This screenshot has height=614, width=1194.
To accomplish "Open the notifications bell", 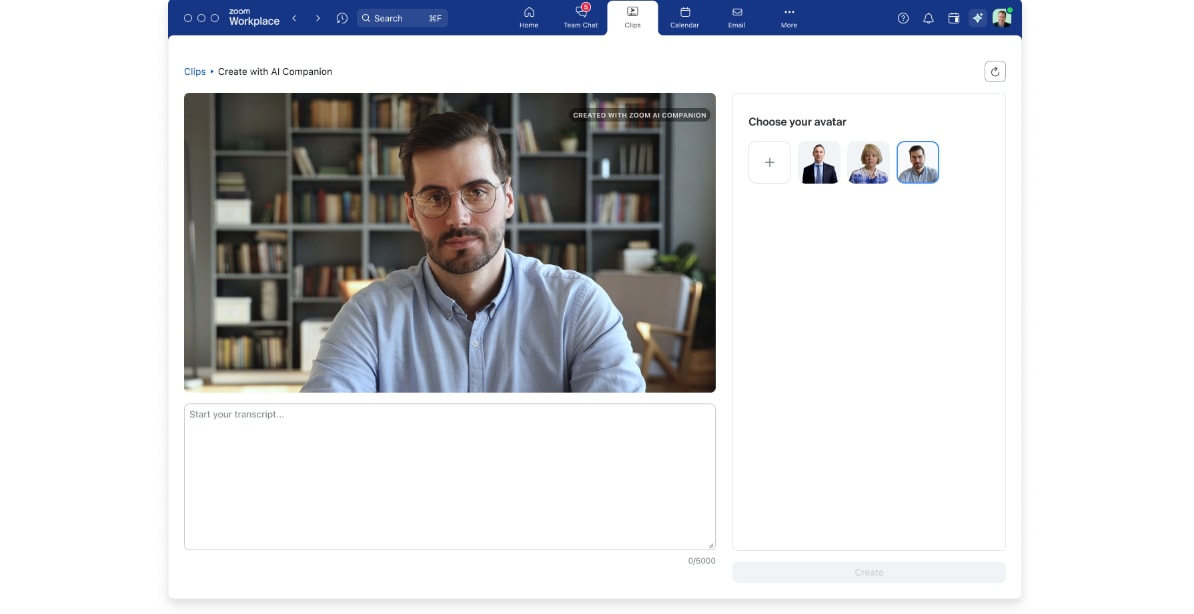I will 928,18.
